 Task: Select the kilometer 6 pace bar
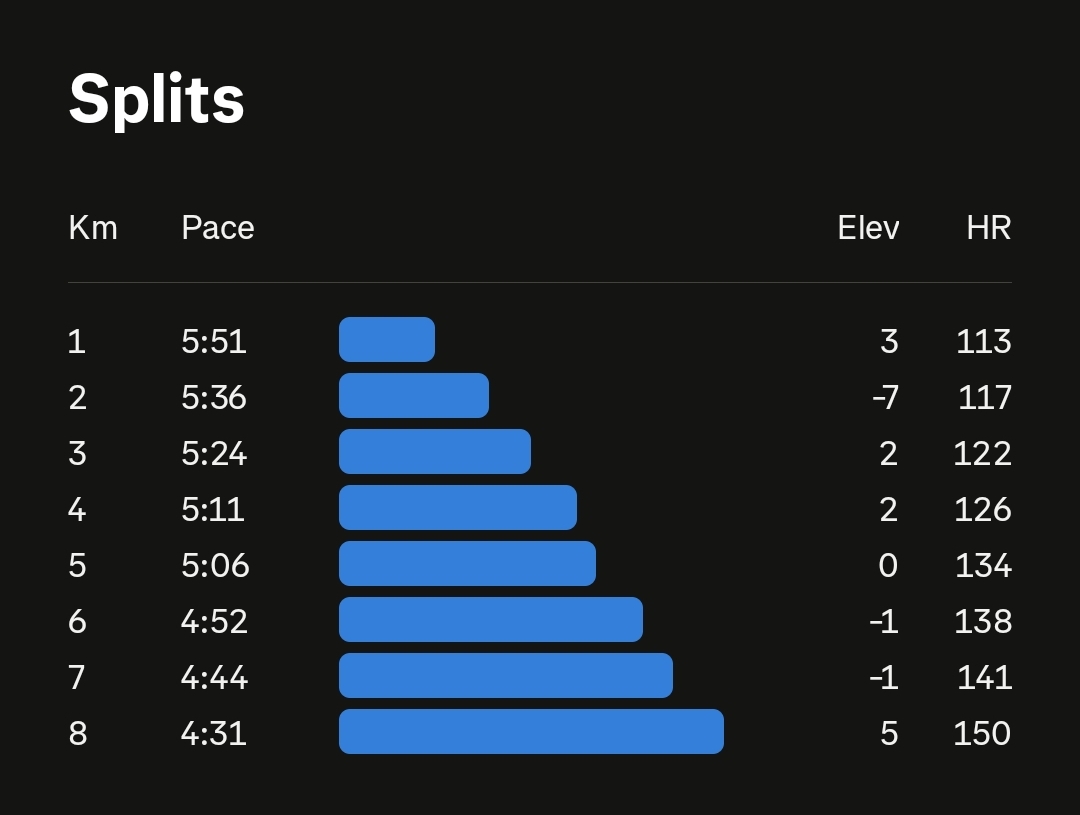click(x=491, y=620)
